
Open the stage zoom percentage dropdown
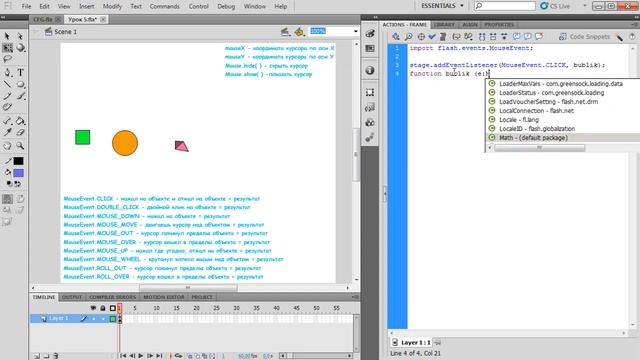click(x=356, y=31)
